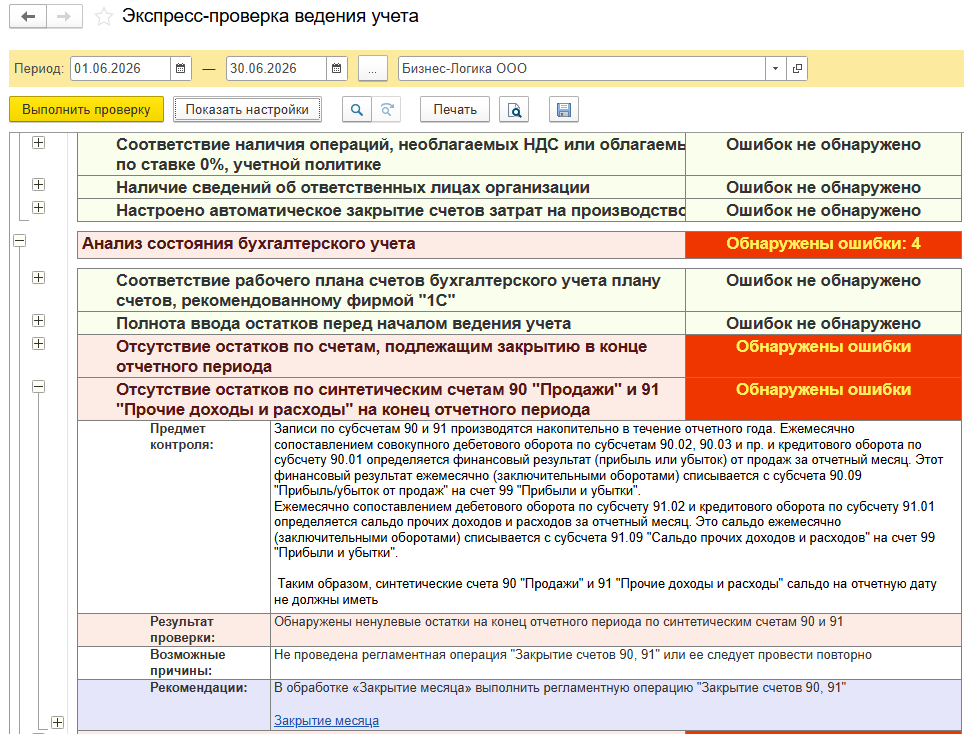The height and width of the screenshot is (734, 964).
Task: Click the organization field Бизнес-Логика ООО
Action: (582, 68)
